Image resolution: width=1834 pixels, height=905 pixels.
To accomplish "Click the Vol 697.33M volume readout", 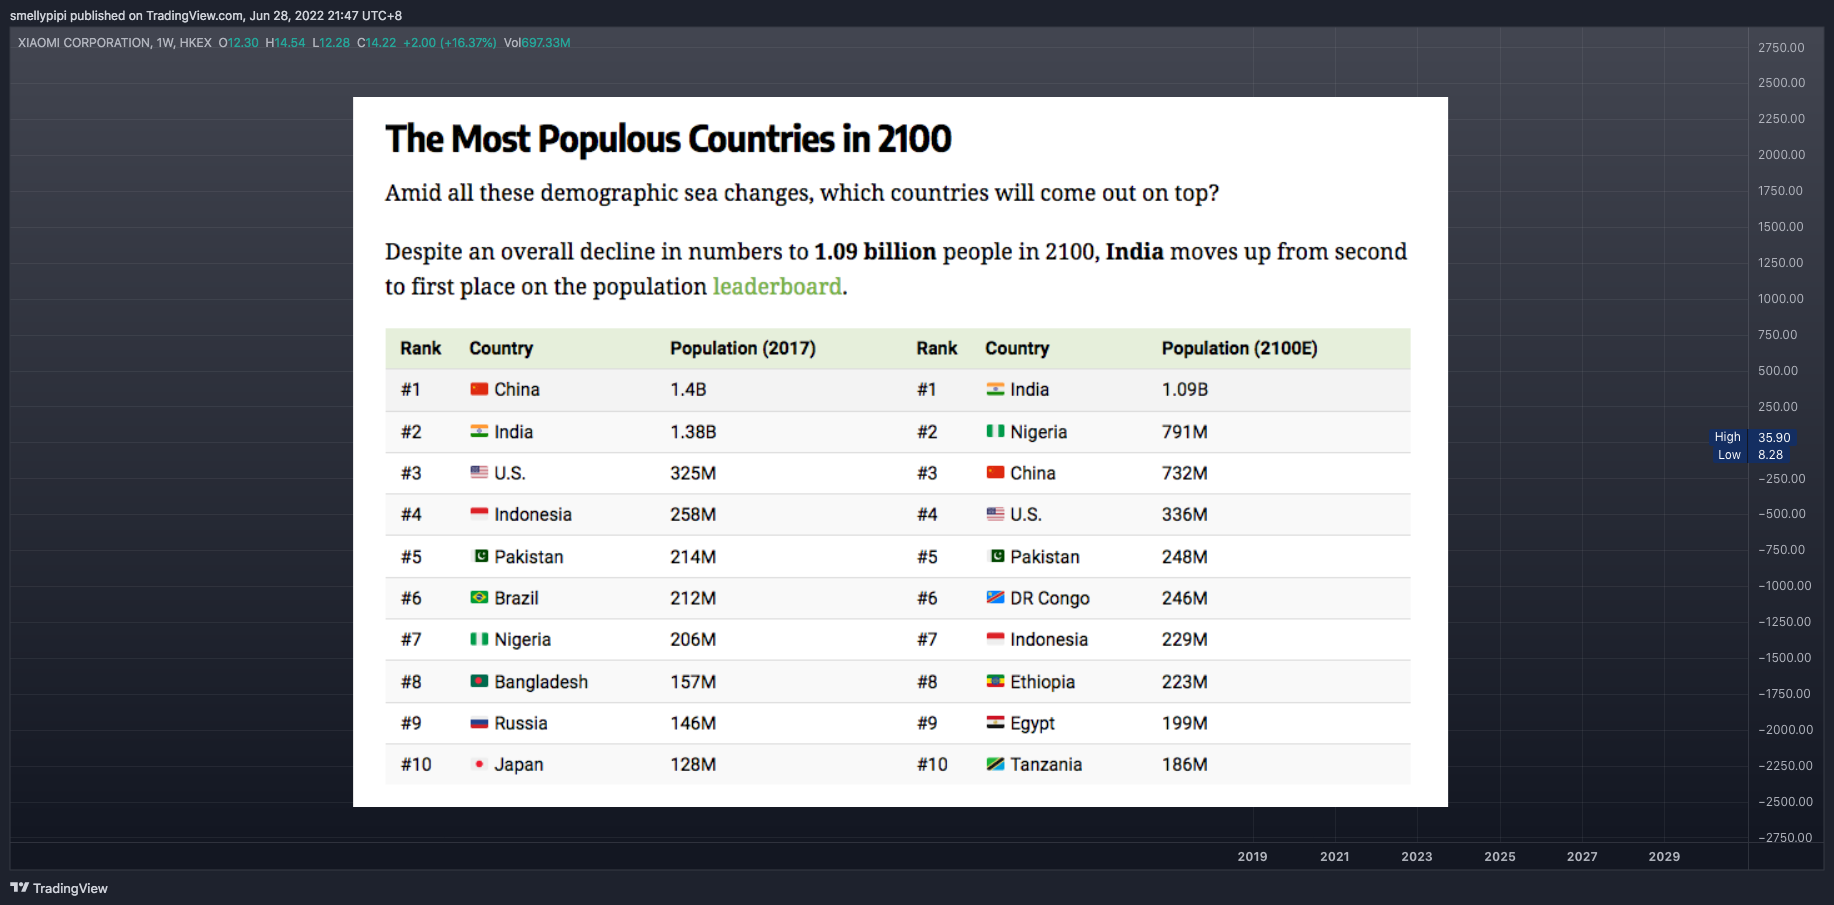I will [537, 43].
